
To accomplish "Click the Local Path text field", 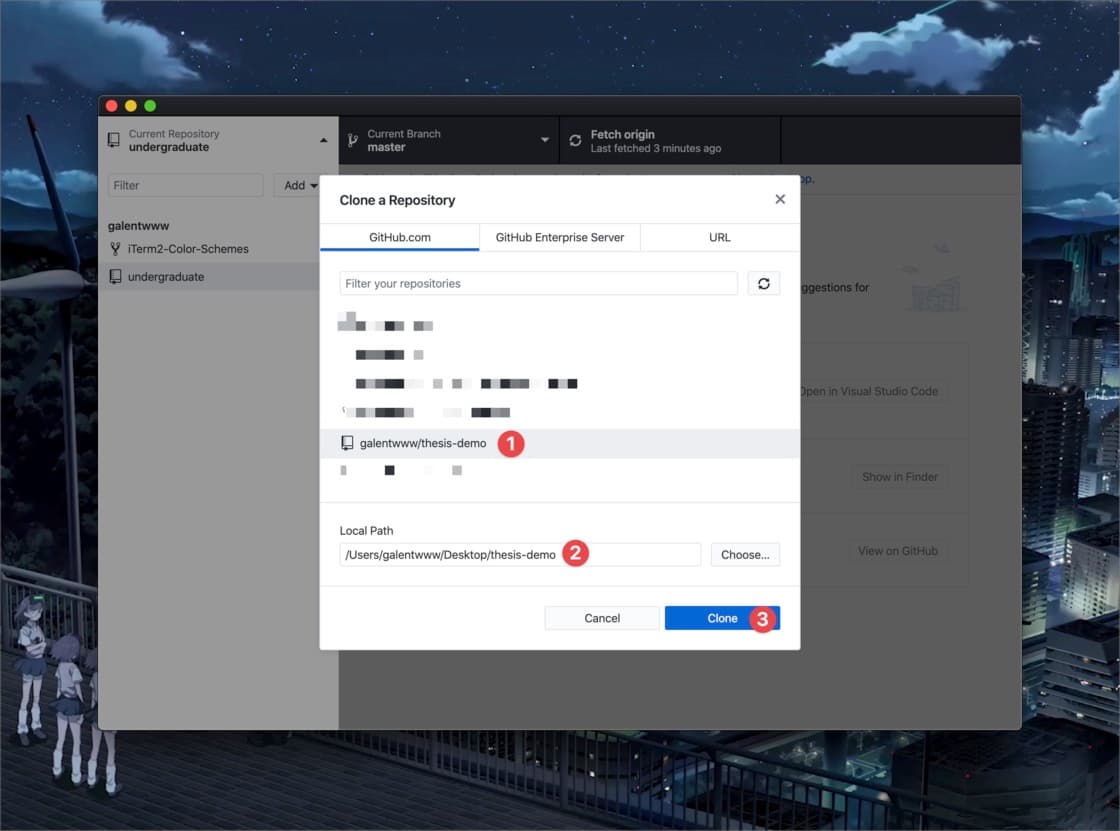I will click(520, 554).
